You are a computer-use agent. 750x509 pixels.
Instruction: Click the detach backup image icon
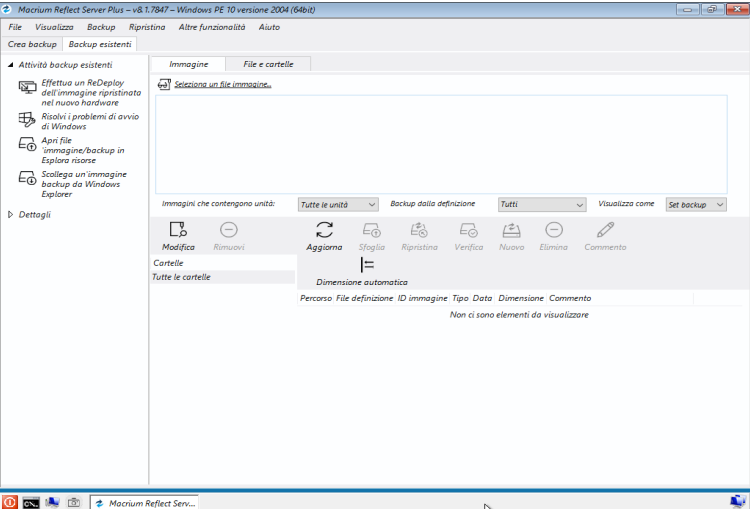pos(27,177)
